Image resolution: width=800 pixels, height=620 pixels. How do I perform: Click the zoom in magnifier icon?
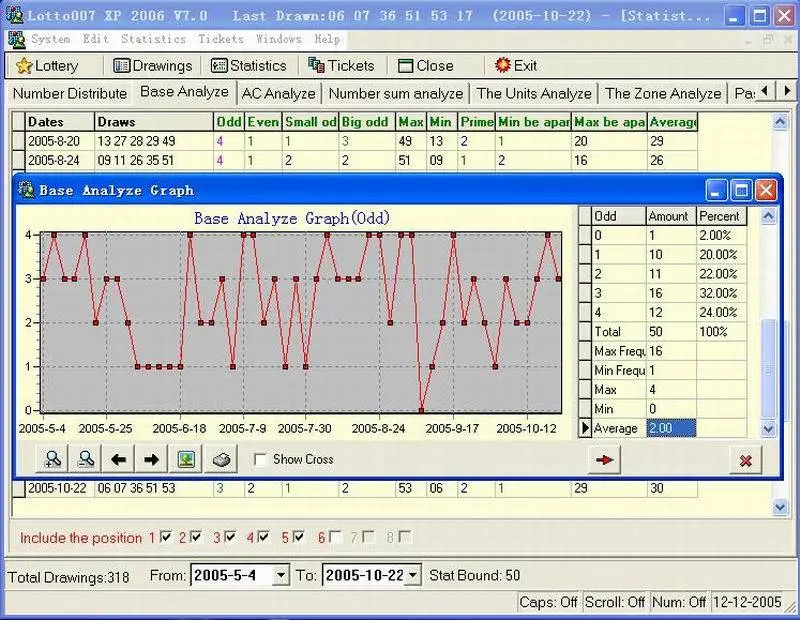tap(53, 459)
